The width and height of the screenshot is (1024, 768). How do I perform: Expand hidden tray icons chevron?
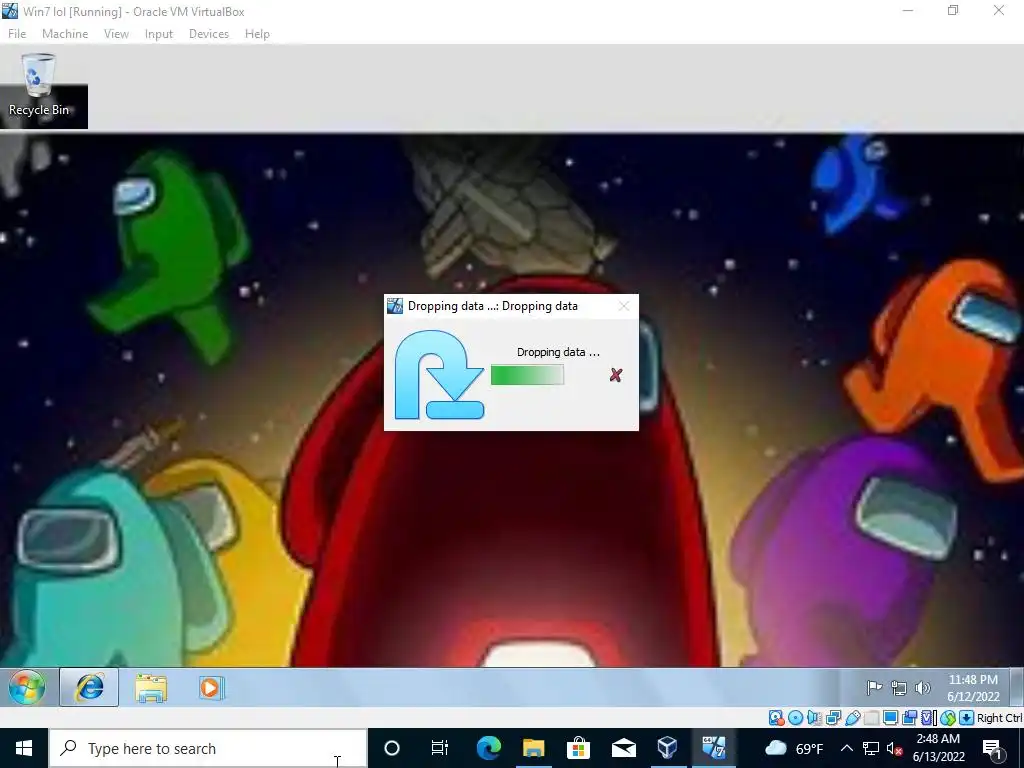[846, 748]
